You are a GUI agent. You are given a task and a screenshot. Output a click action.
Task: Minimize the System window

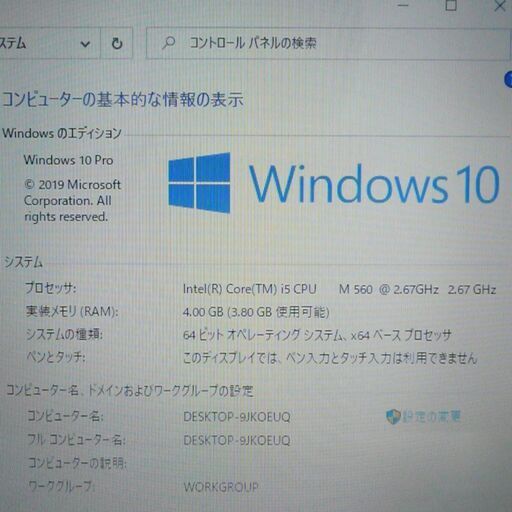tap(403, 5)
